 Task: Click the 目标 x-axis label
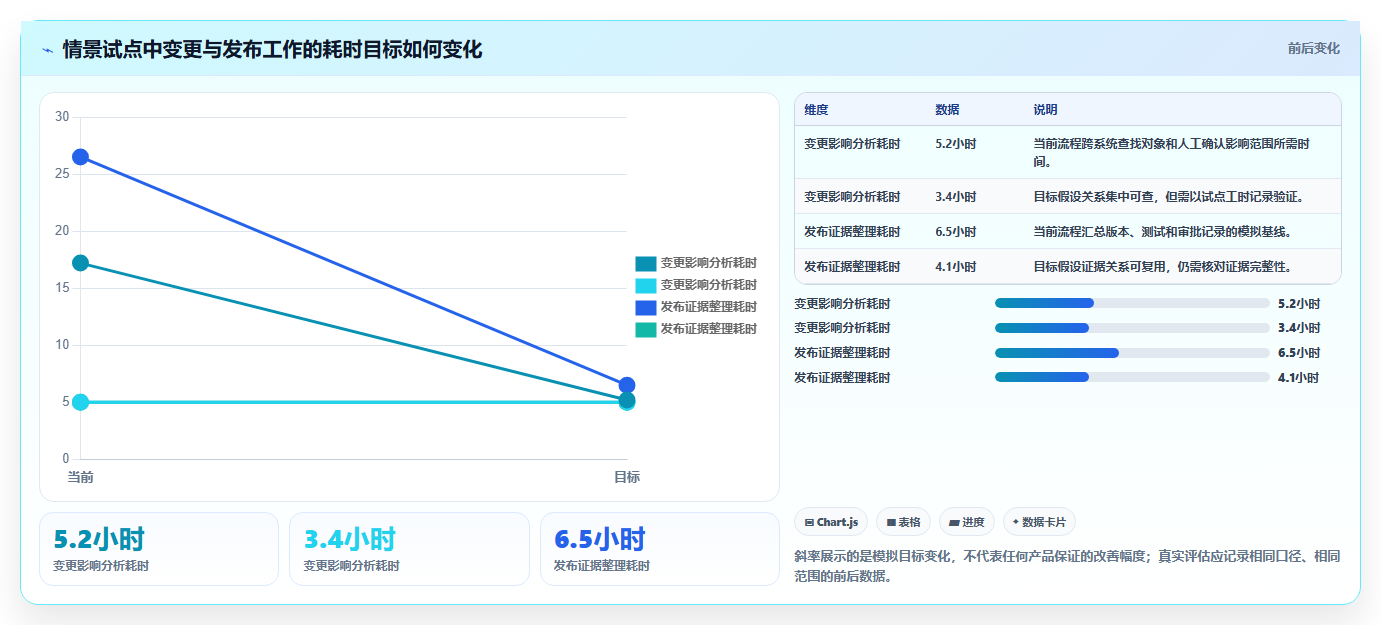tap(627, 477)
